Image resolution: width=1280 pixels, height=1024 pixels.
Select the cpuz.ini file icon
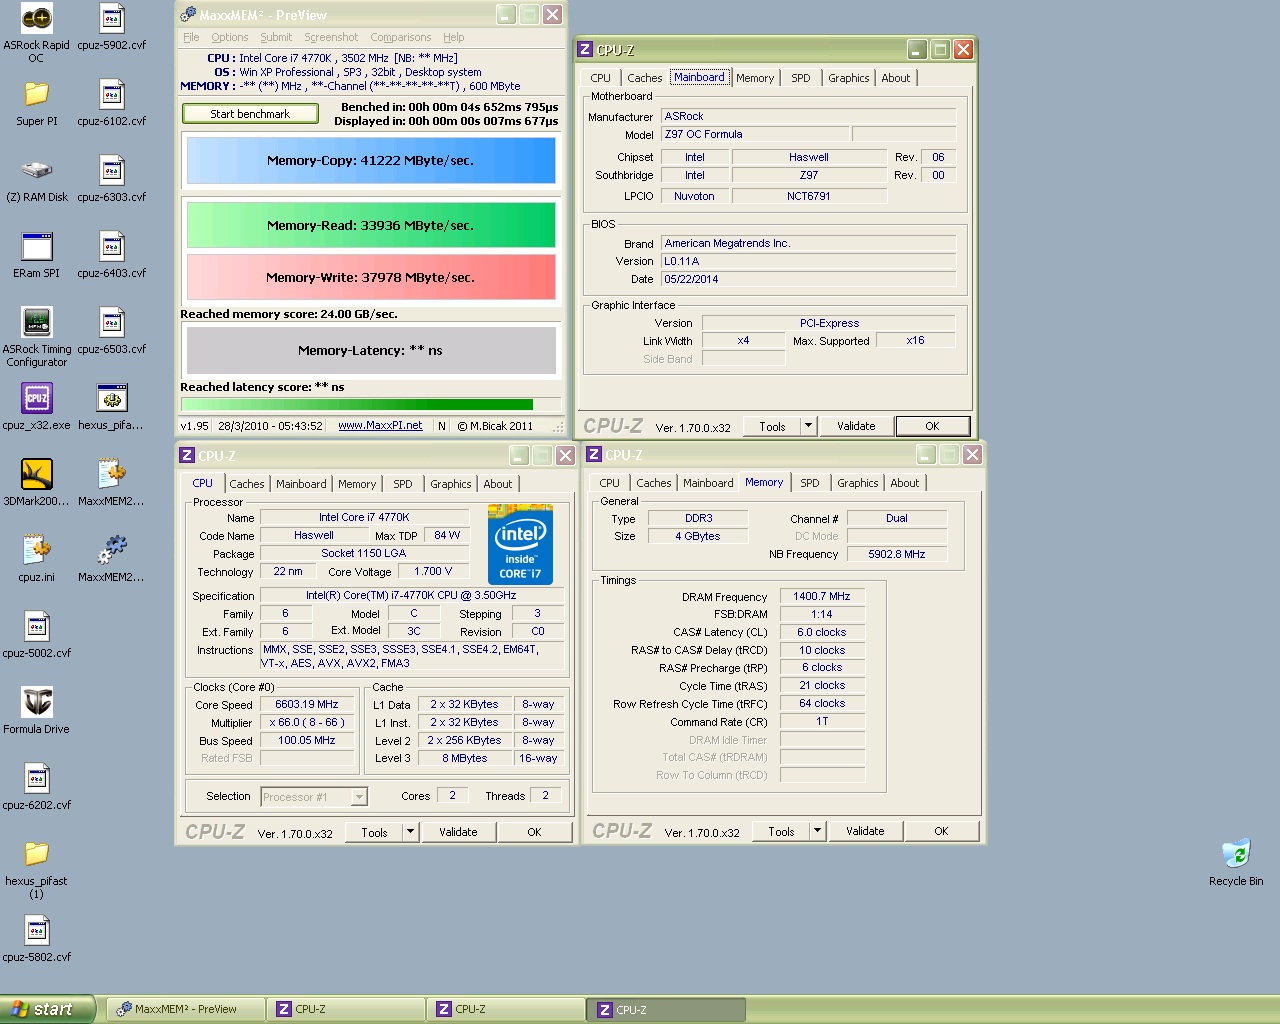[x=37, y=550]
